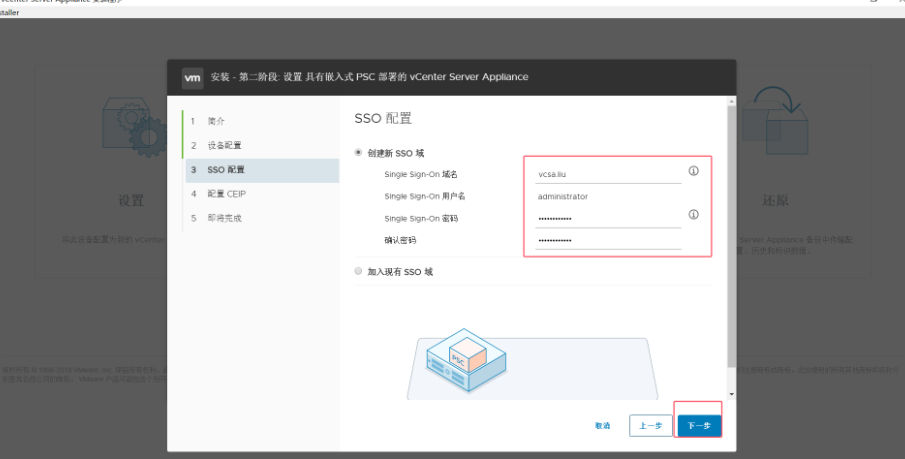Click the Single Sign-On 用户名 label

(425, 196)
